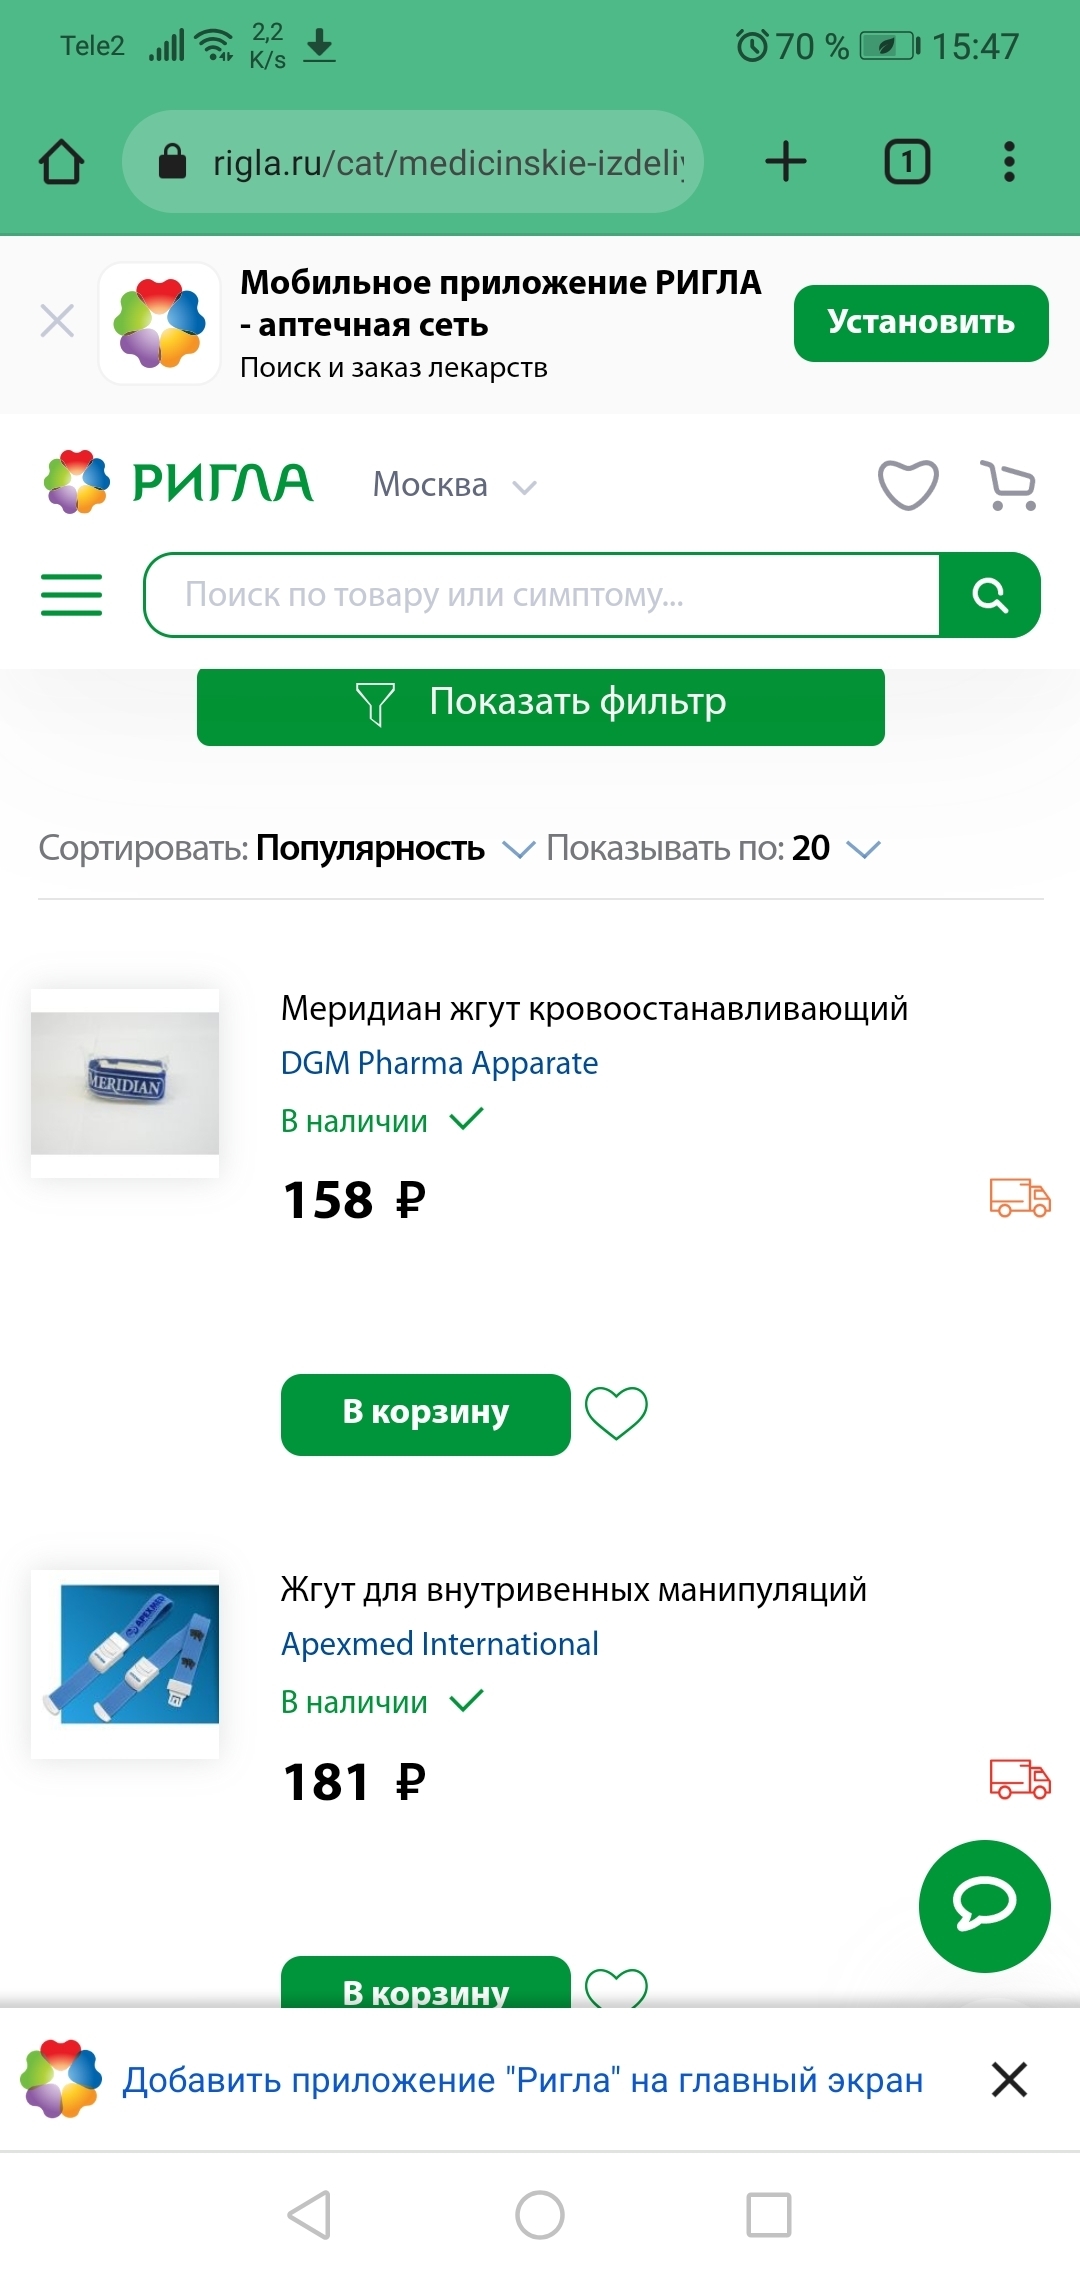Add Меридиан жгут to cart

(426, 1414)
